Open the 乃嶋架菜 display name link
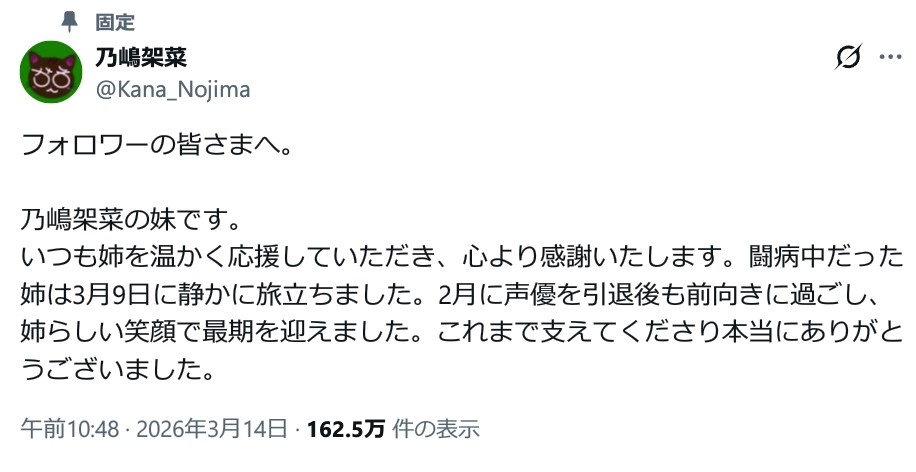 pos(142,57)
